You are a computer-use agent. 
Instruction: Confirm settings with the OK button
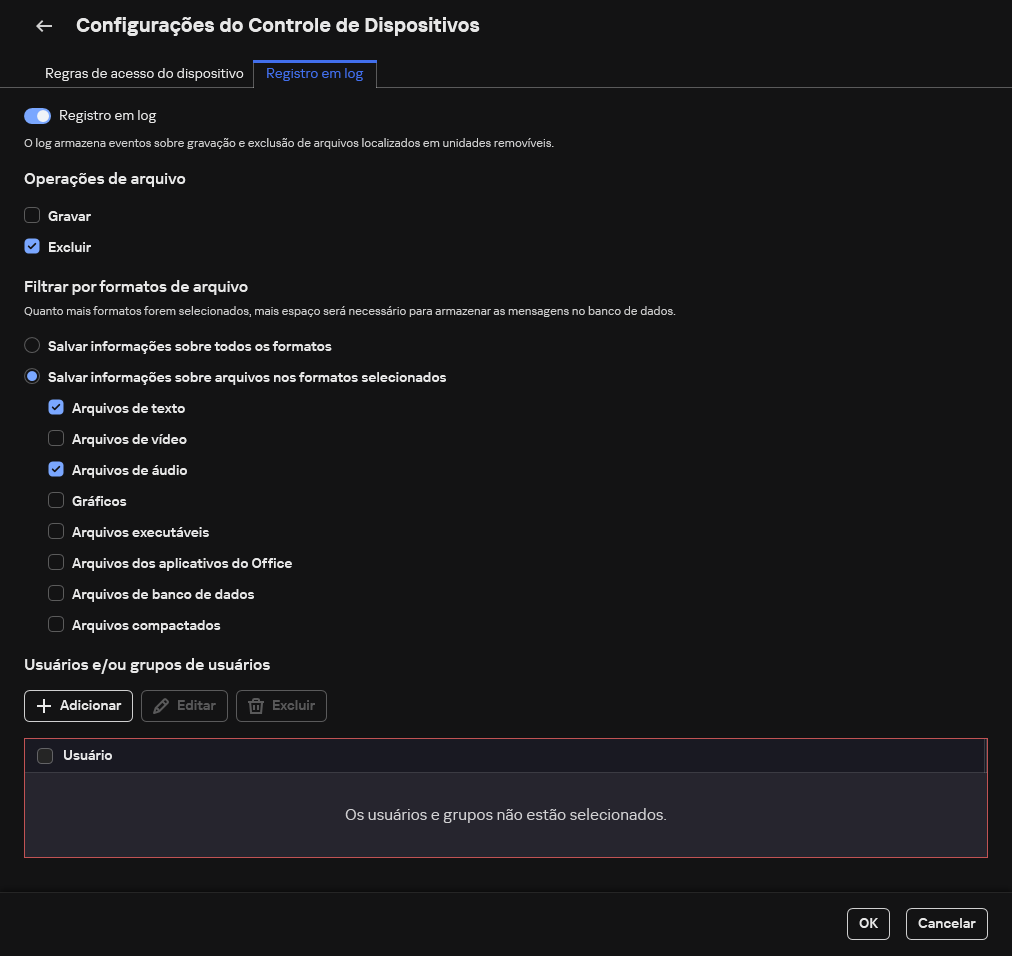tap(868, 923)
